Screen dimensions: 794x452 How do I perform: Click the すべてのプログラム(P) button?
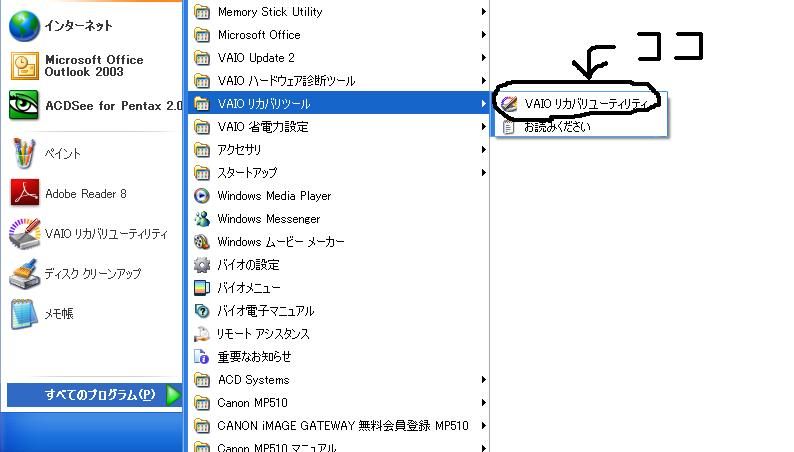tap(94, 395)
